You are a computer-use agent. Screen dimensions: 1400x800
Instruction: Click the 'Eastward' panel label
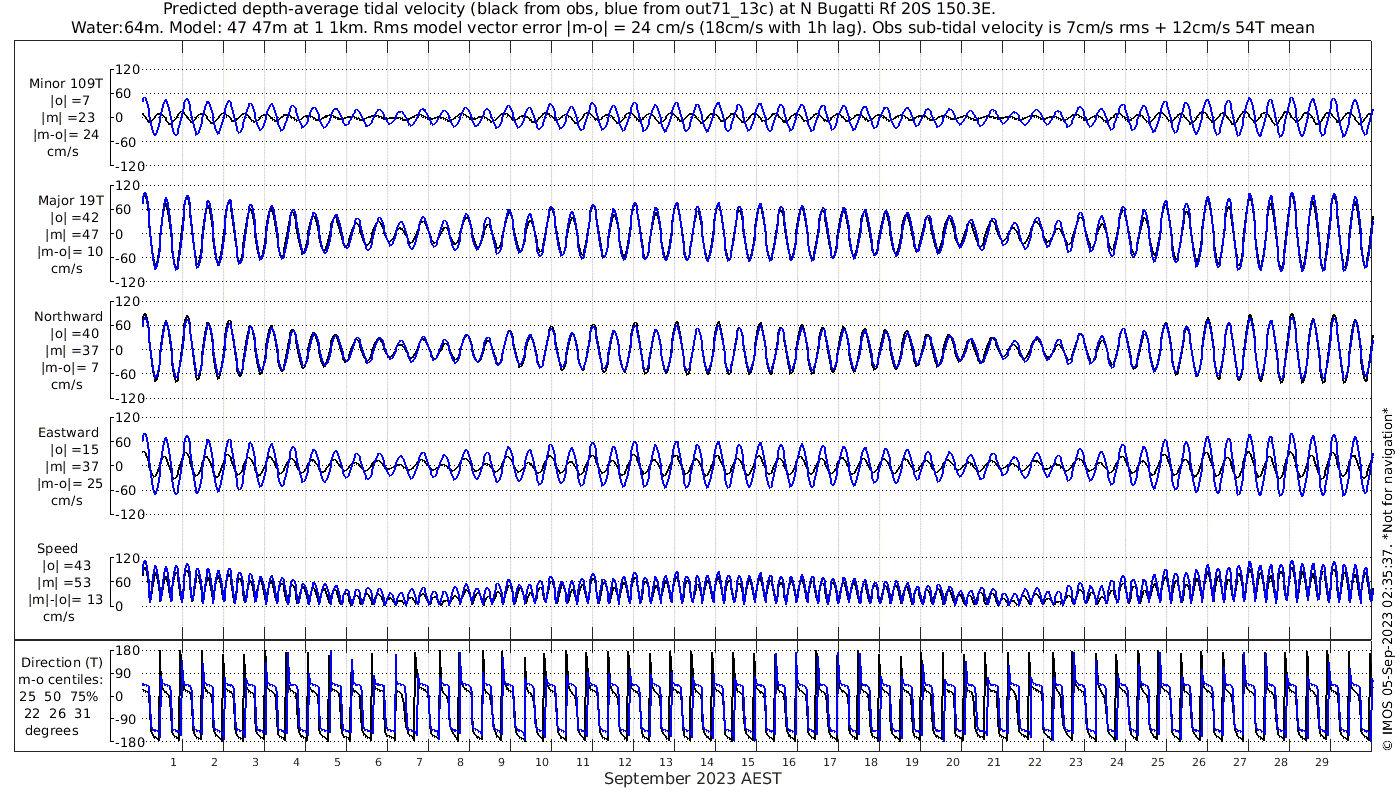coord(68,433)
